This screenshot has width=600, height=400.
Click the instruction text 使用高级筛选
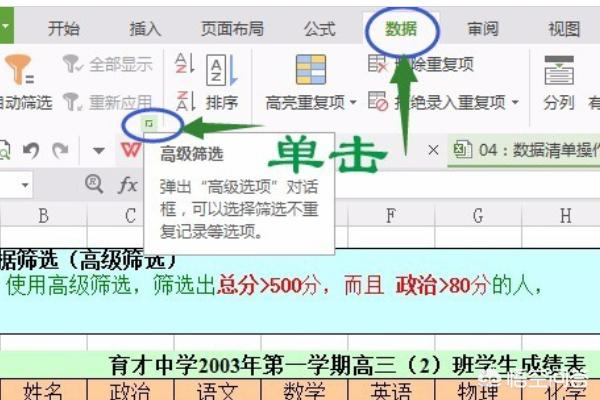click(x=68, y=286)
